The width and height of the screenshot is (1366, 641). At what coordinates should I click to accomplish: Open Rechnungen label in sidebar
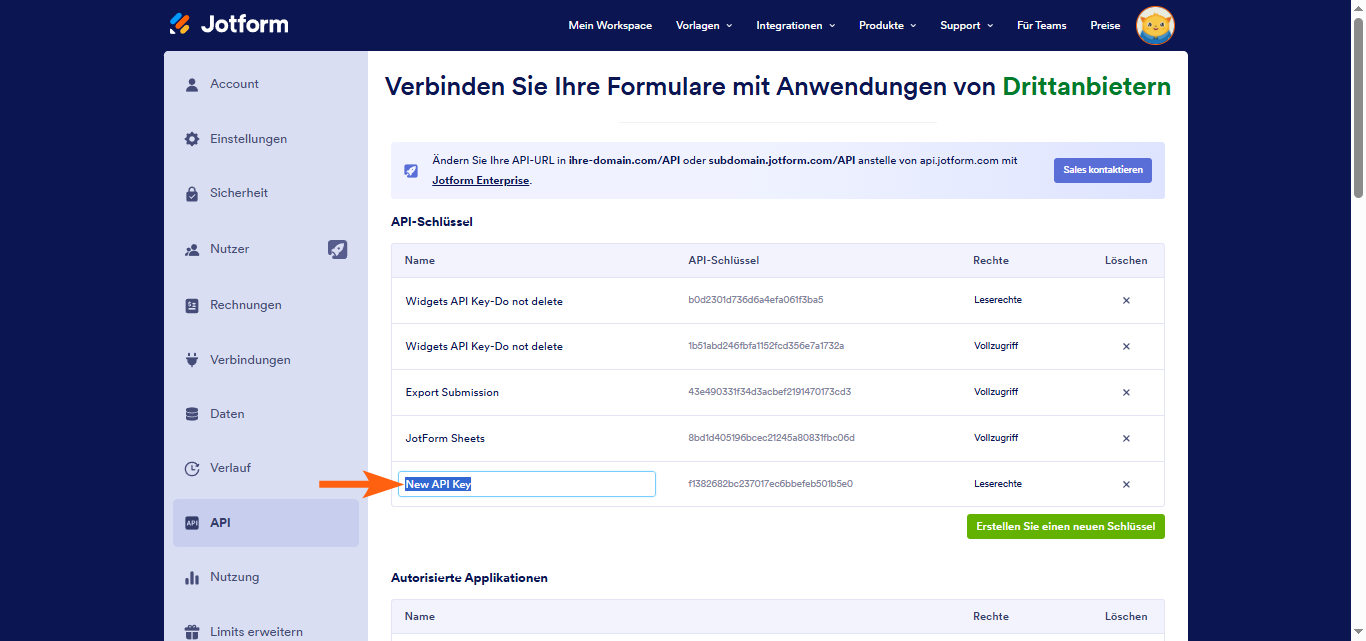pyautogui.click(x=246, y=305)
